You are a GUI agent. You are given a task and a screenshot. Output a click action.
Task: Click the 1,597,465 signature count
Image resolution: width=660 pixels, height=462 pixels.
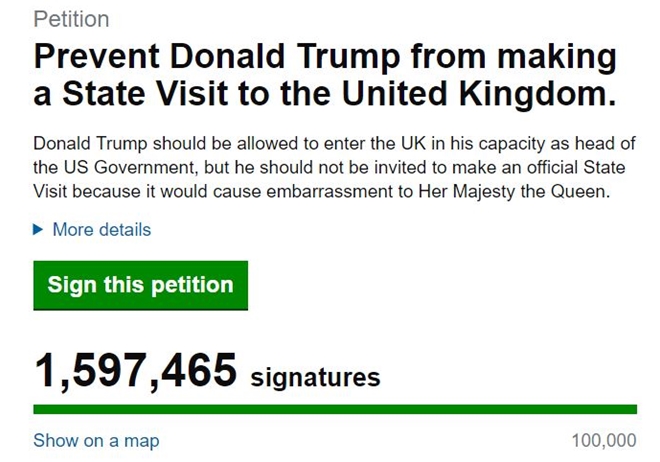tap(136, 371)
